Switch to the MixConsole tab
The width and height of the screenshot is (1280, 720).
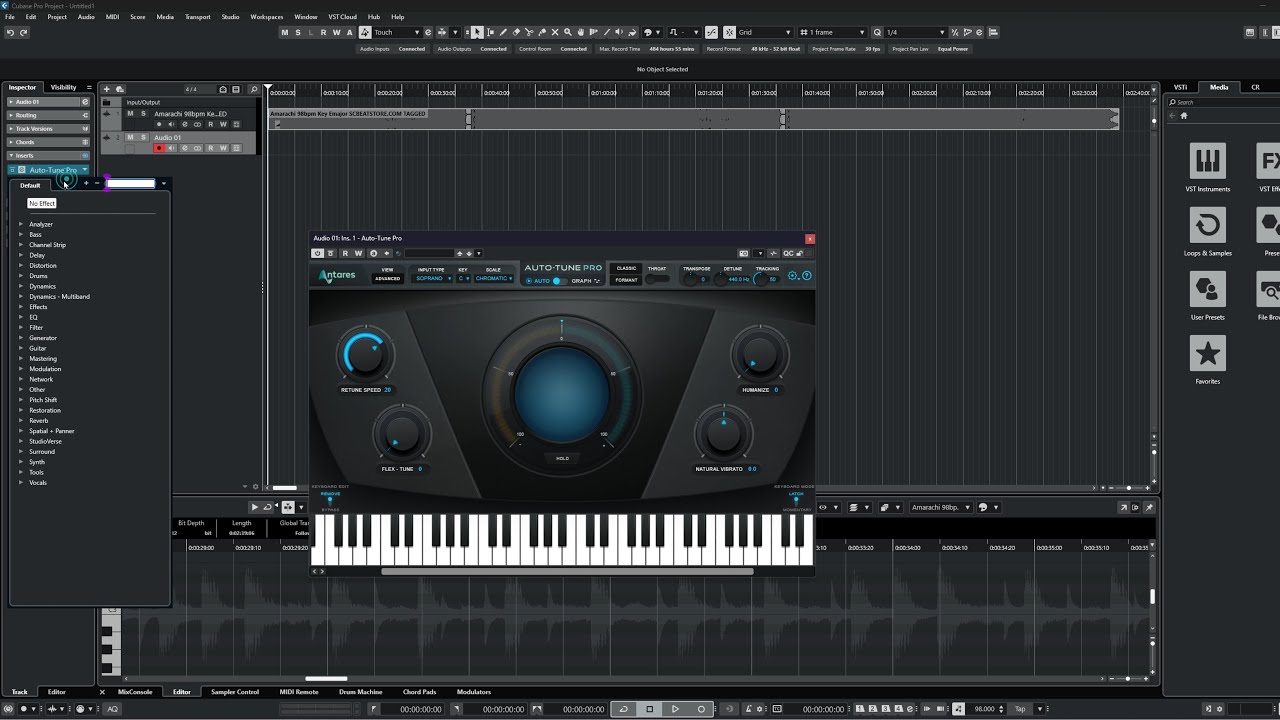click(x=135, y=692)
